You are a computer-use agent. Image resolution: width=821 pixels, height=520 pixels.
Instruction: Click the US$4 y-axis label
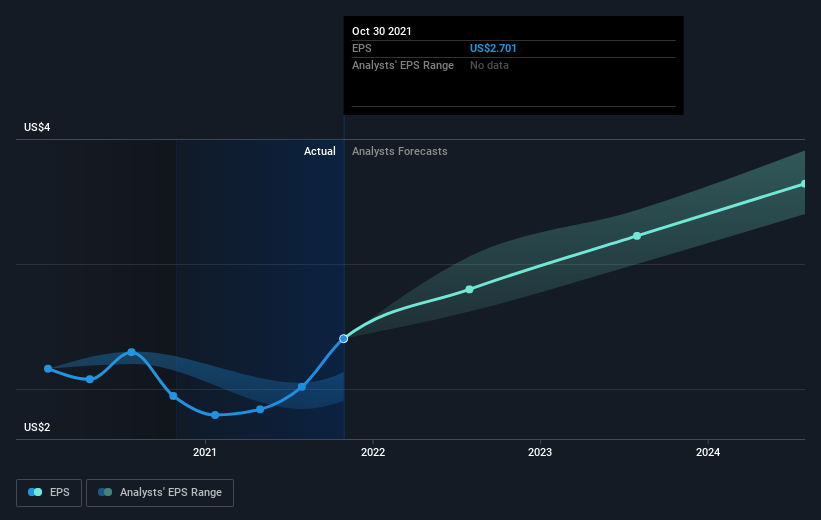click(x=37, y=127)
